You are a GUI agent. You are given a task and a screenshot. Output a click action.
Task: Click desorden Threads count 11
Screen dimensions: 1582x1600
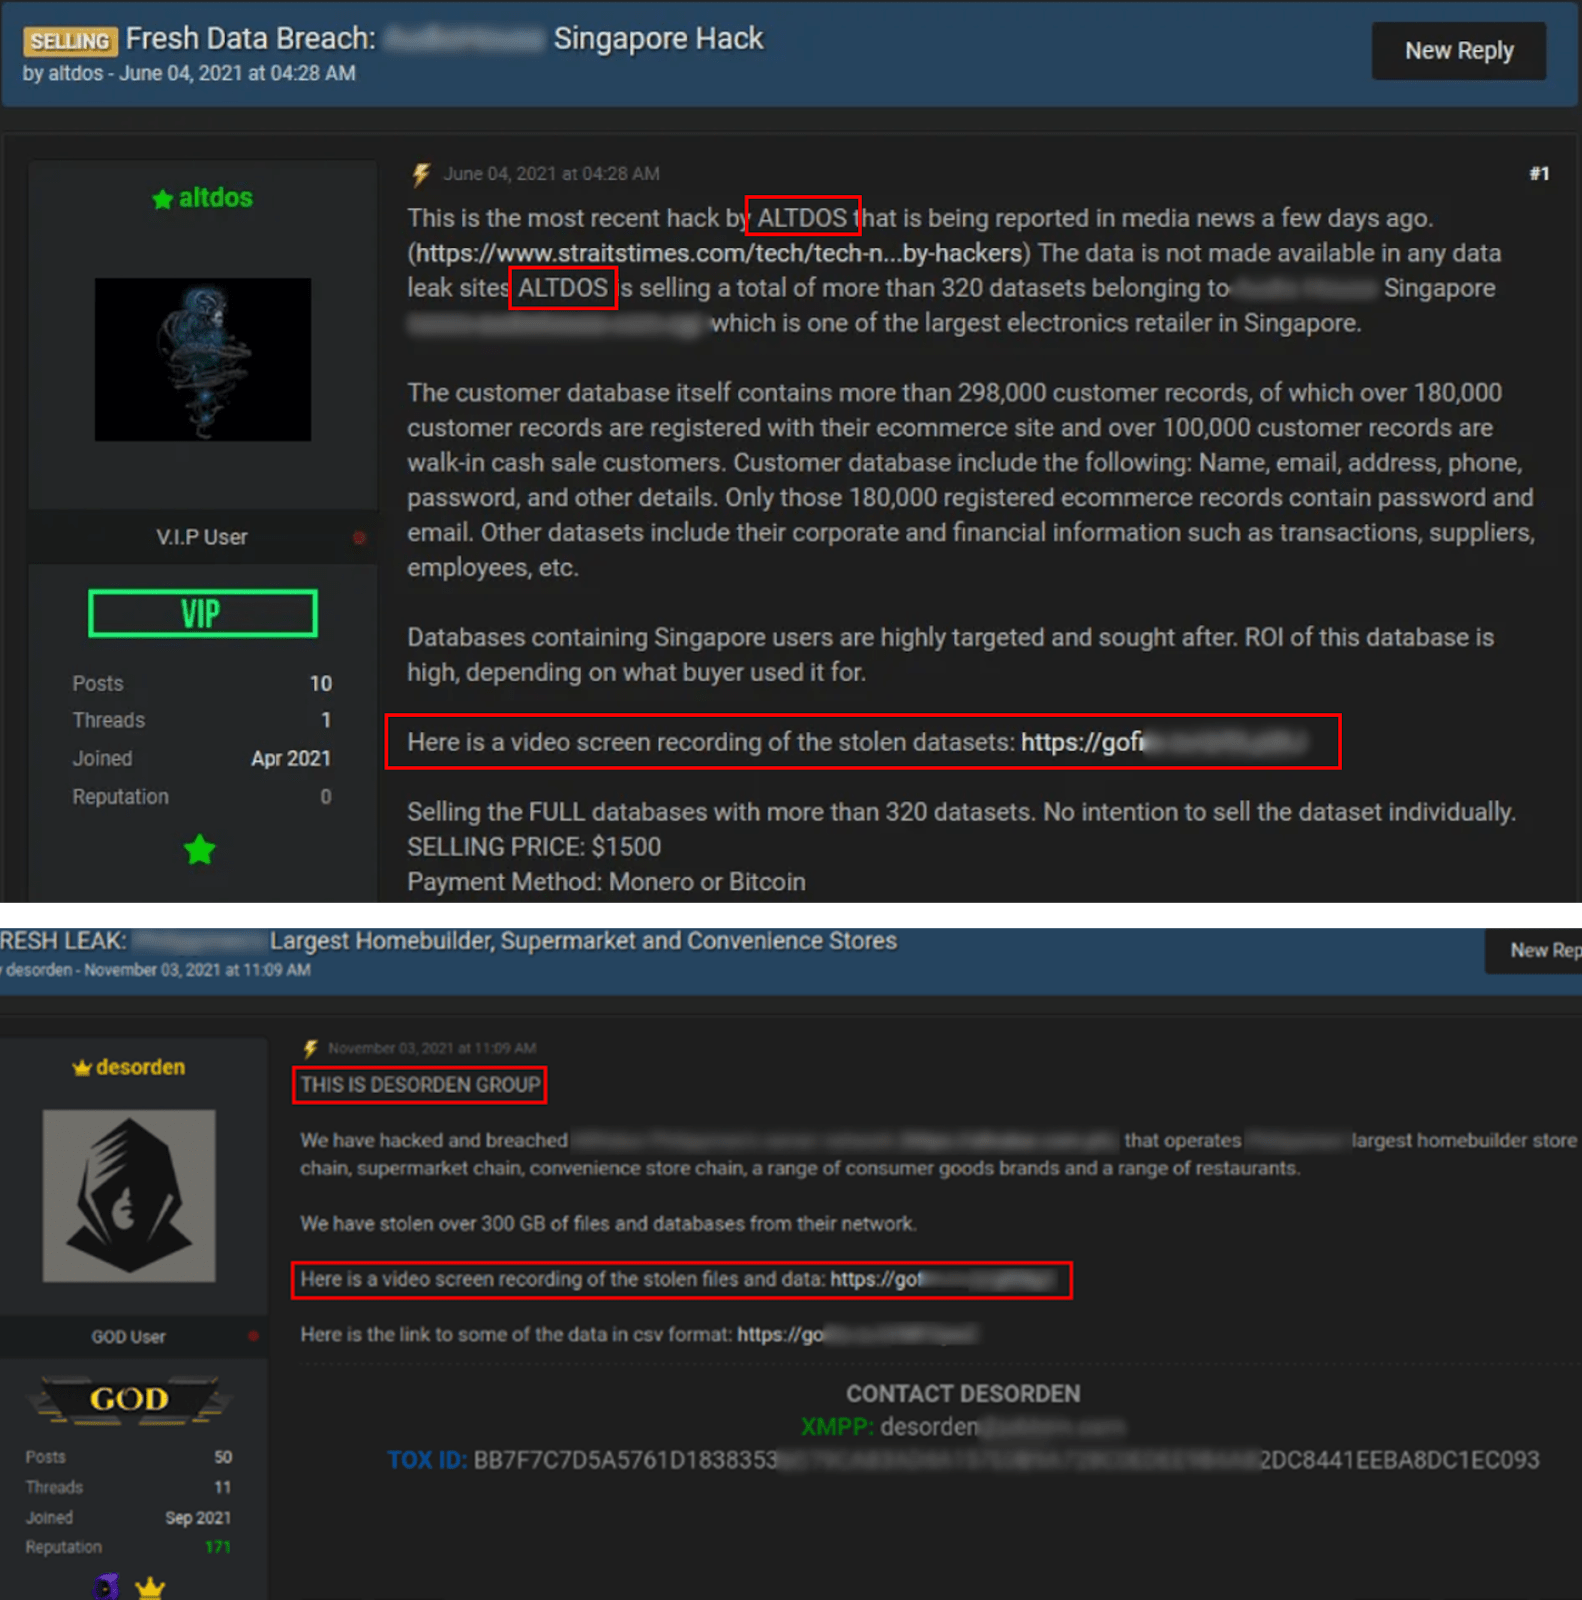coord(223,1487)
